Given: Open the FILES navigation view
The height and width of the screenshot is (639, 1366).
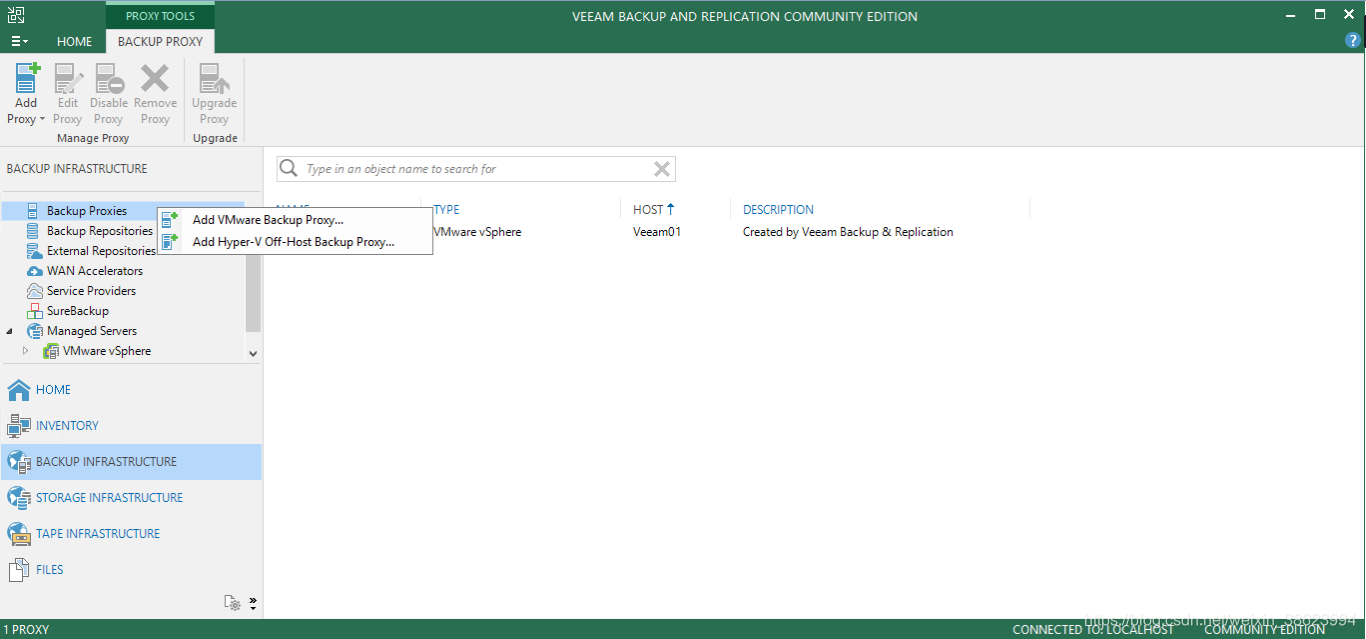Looking at the screenshot, I should tap(131, 570).
